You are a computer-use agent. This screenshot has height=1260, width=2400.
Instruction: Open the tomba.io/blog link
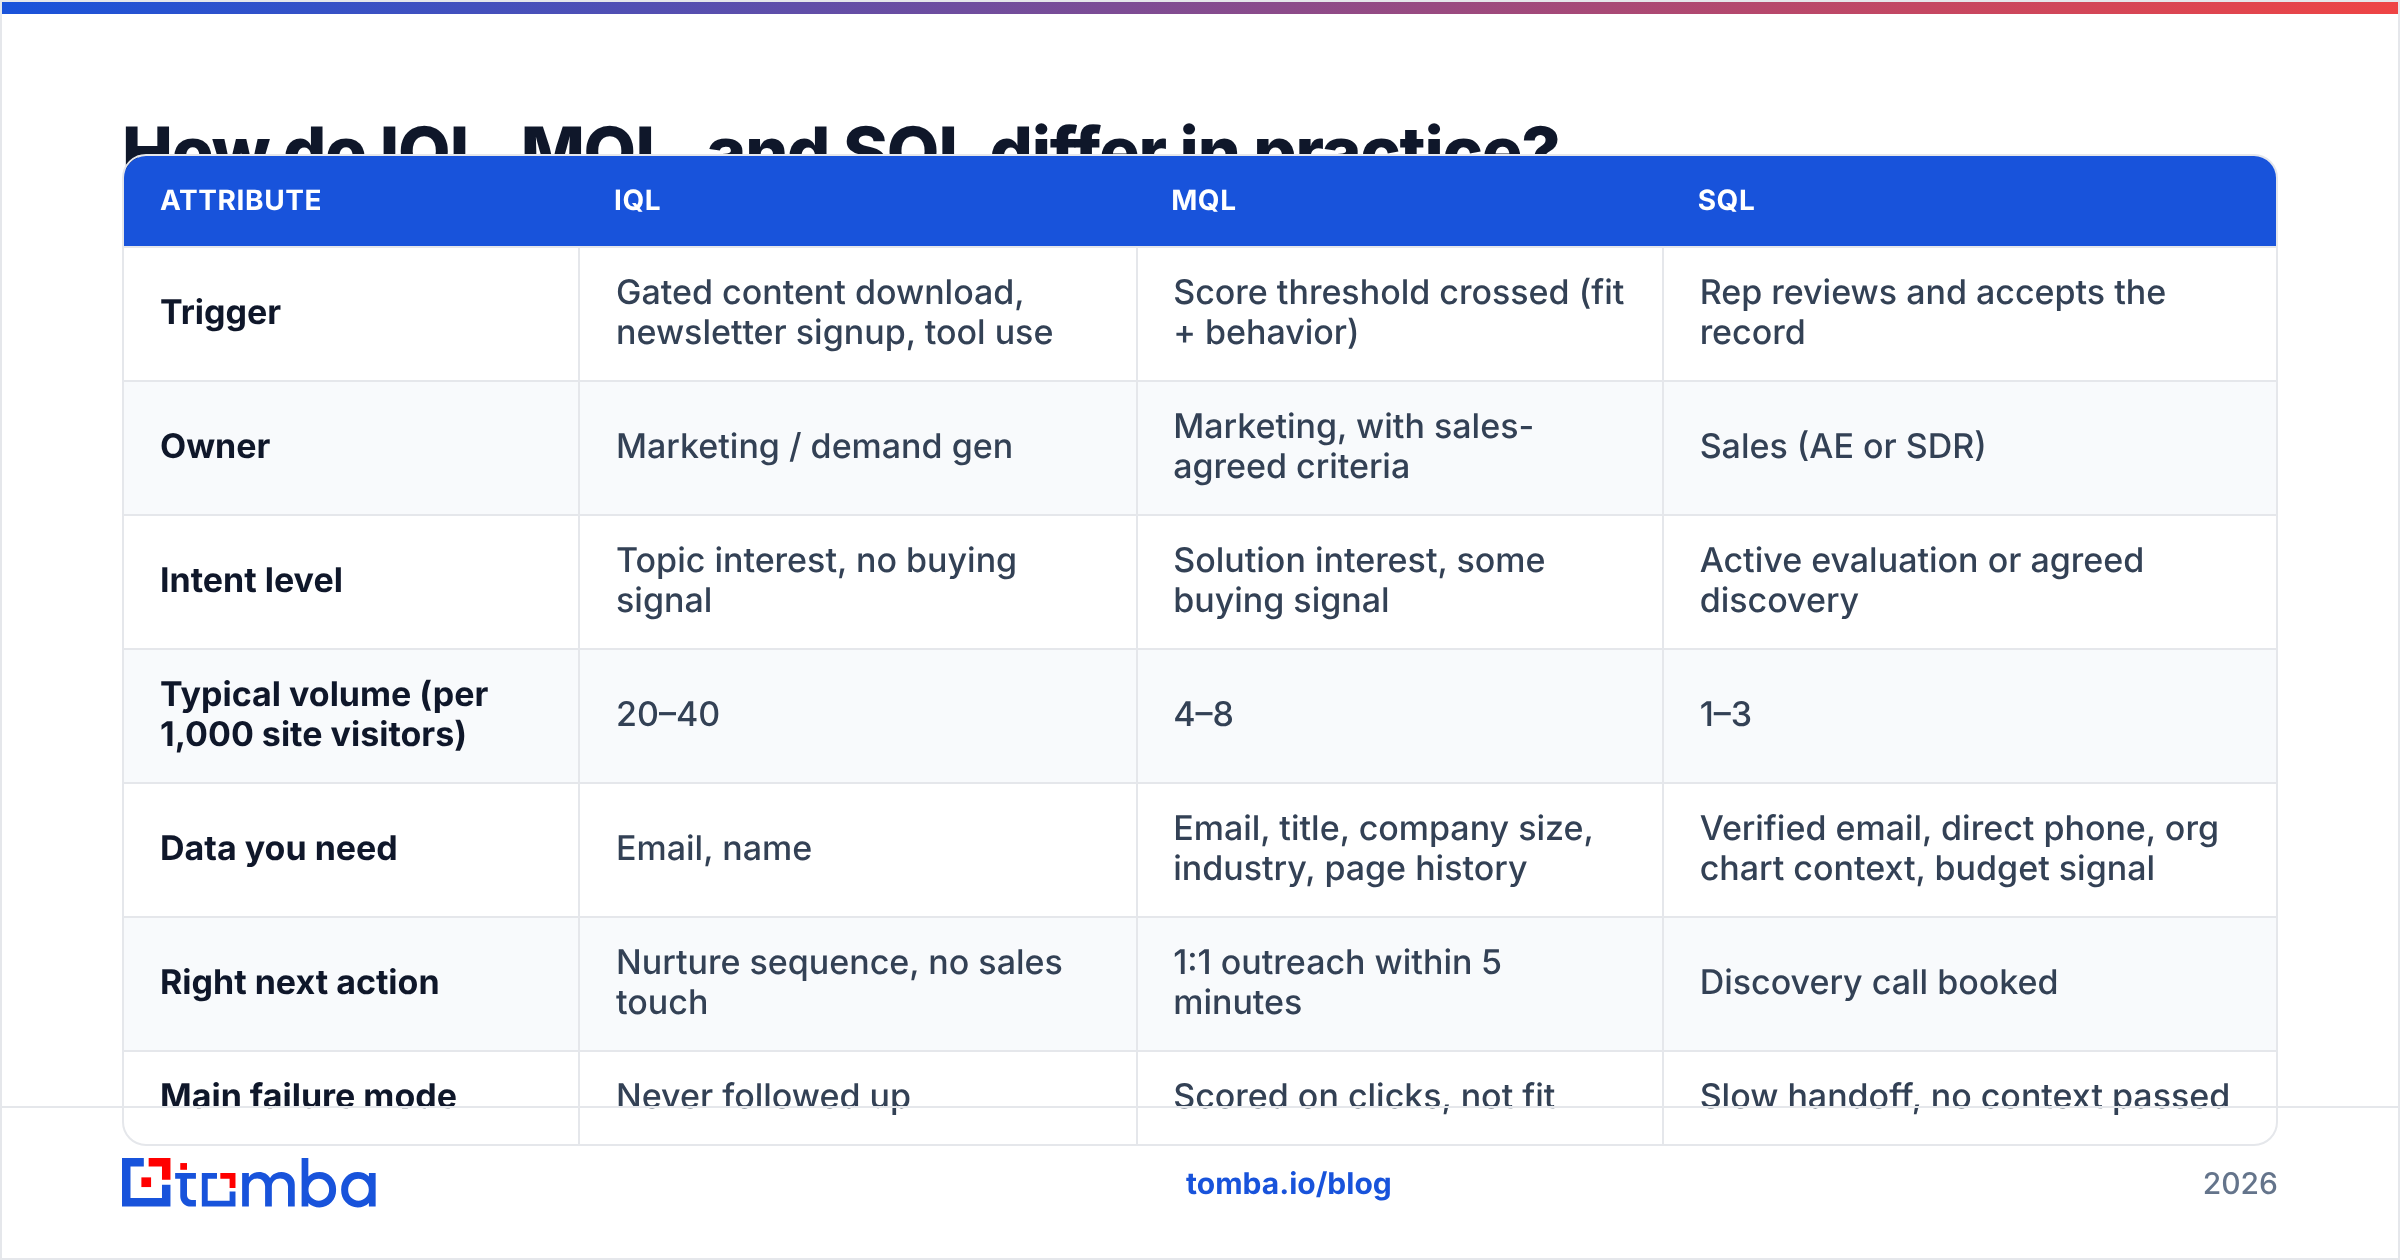coord(1288,1184)
